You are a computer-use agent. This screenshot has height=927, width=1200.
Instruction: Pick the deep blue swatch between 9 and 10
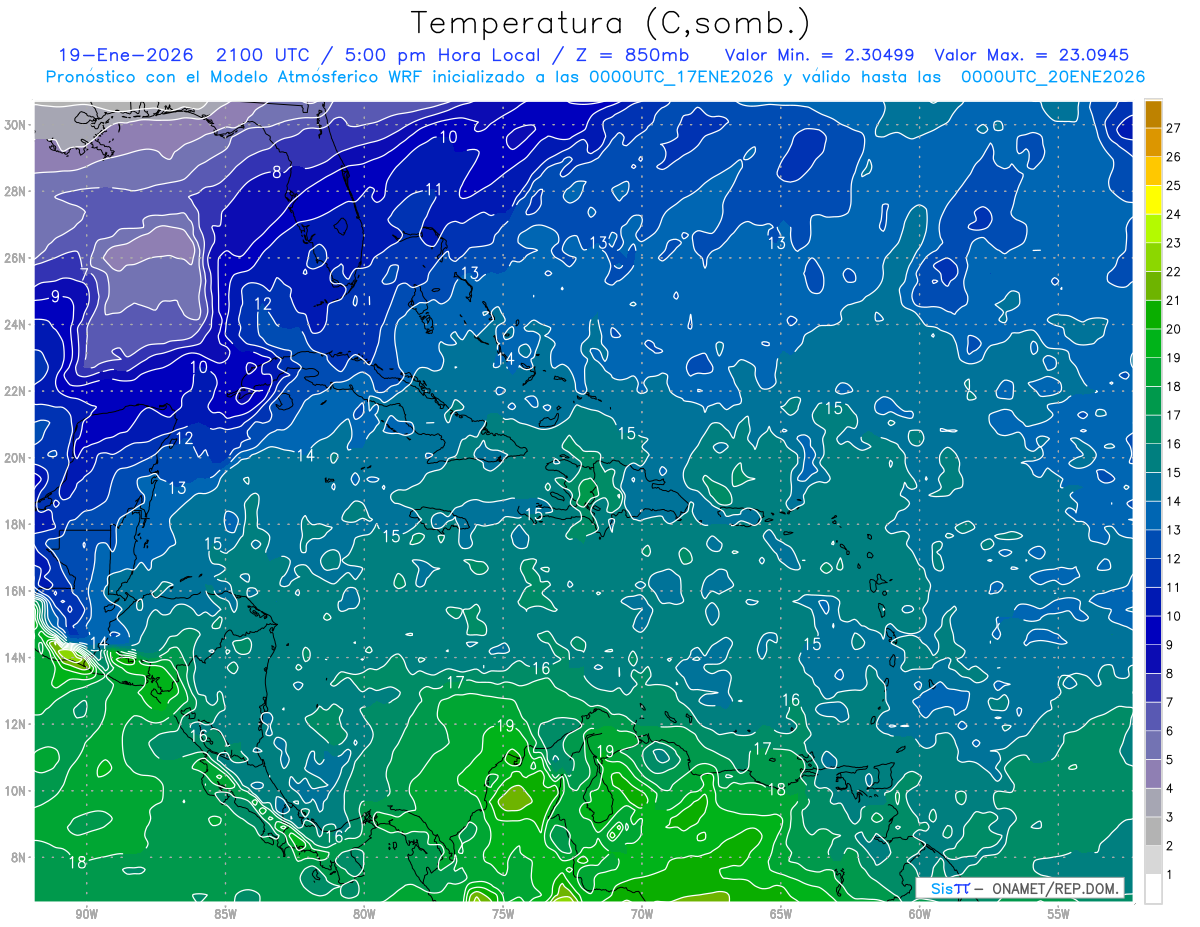coord(1153,630)
